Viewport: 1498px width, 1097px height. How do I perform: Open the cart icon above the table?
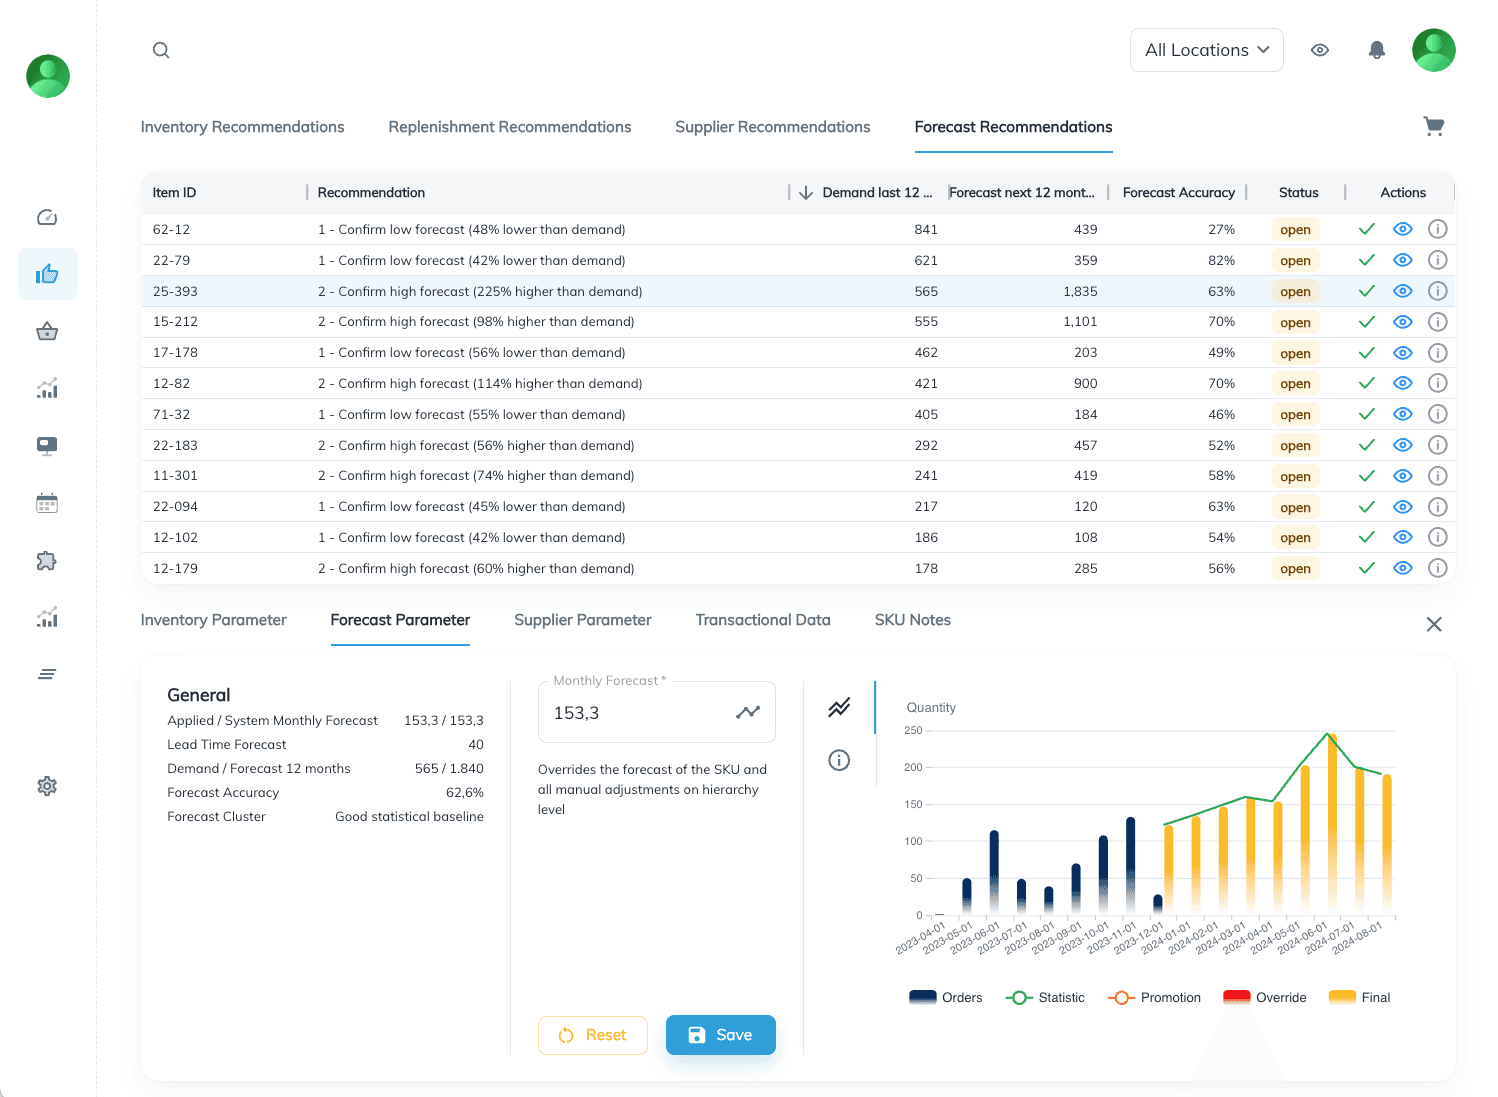(x=1433, y=125)
